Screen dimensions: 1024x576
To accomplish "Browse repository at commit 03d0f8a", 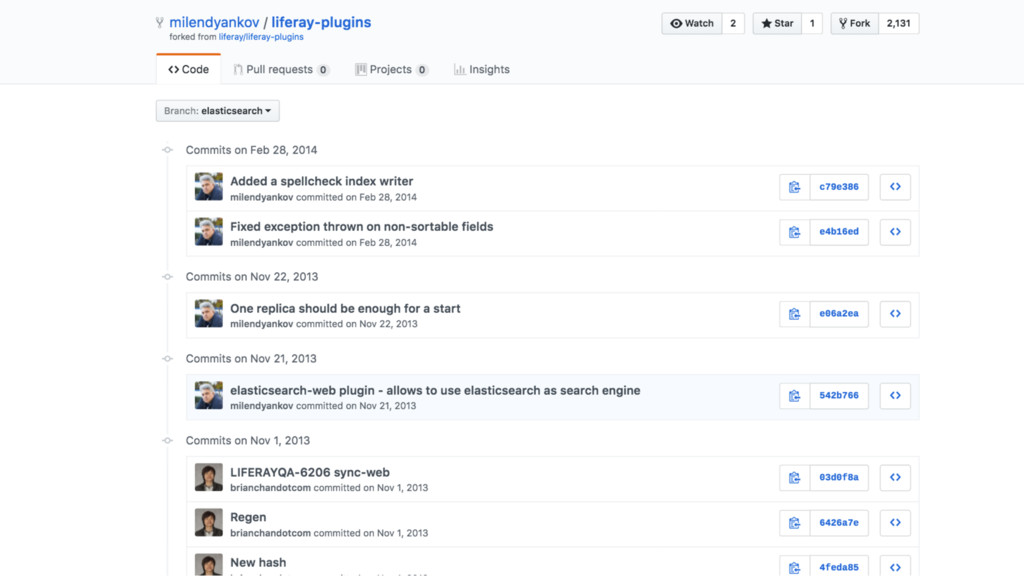I will pyautogui.click(x=895, y=477).
